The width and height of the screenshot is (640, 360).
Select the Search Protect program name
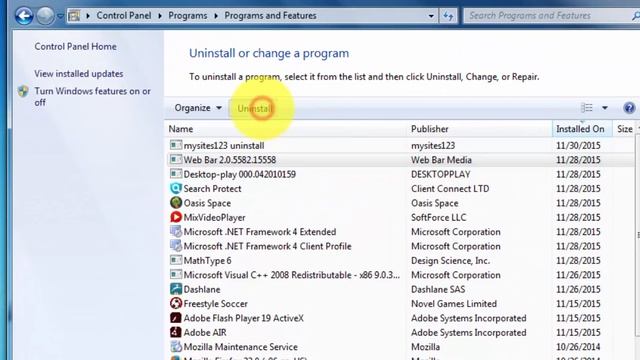[212, 189]
